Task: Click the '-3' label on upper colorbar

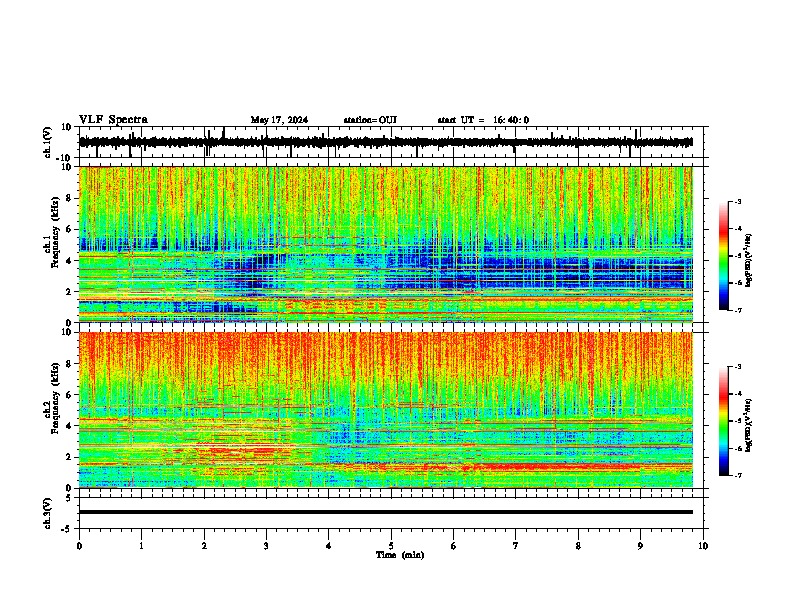Action: click(x=737, y=201)
